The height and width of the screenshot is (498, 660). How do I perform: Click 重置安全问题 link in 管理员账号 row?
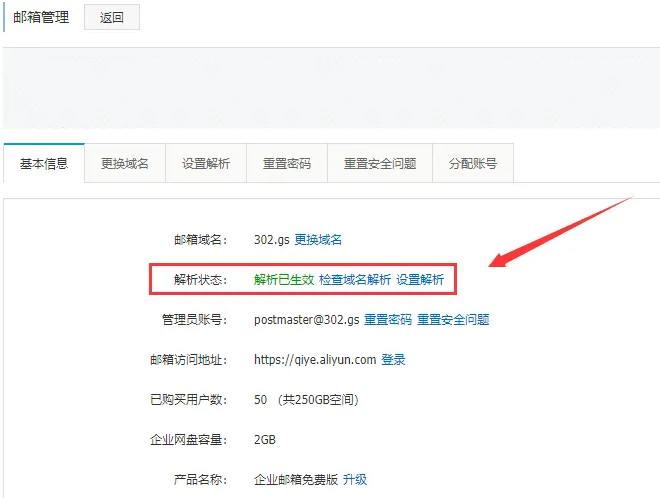(x=453, y=320)
